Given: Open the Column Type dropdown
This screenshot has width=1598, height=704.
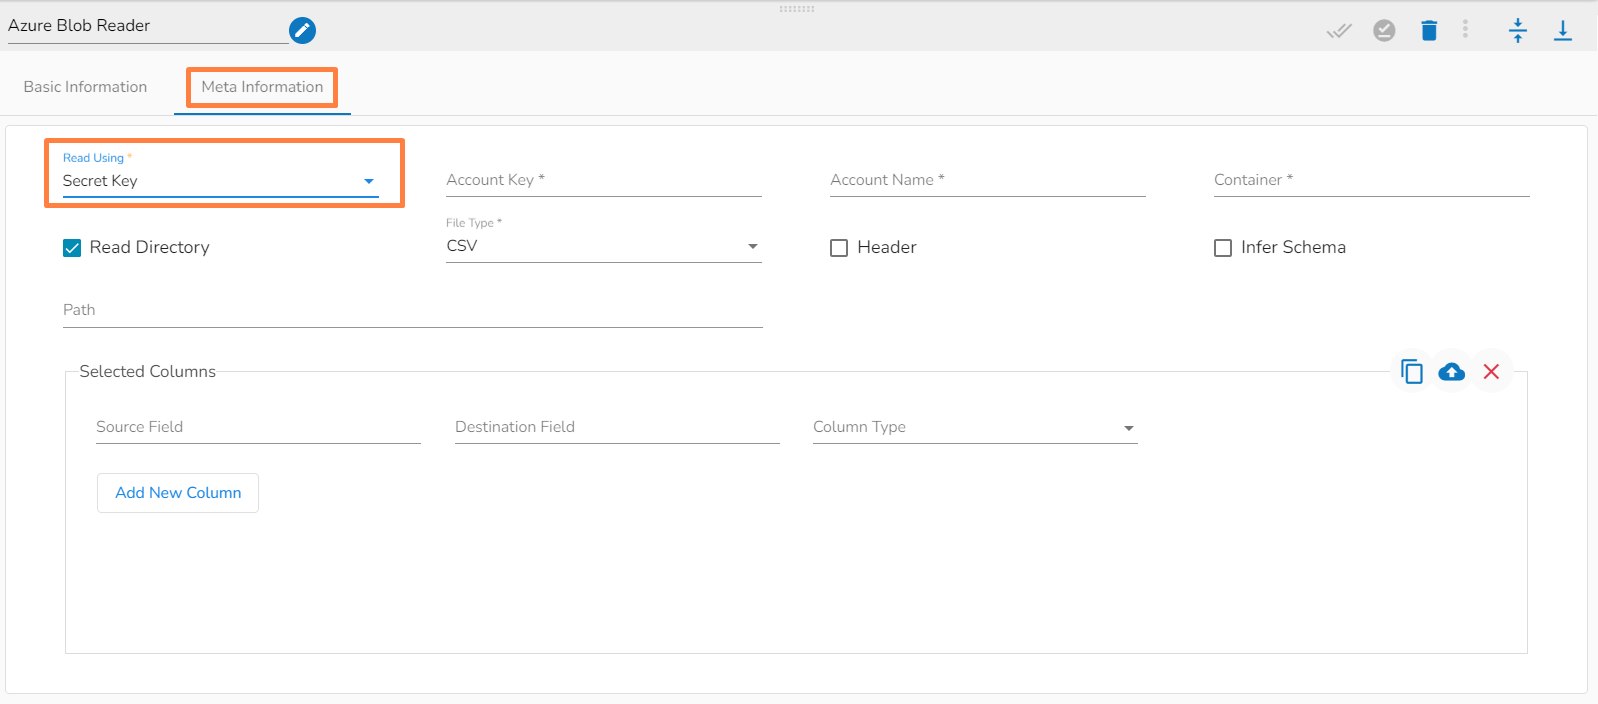Looking at the screenshot, I should [975, 428].
